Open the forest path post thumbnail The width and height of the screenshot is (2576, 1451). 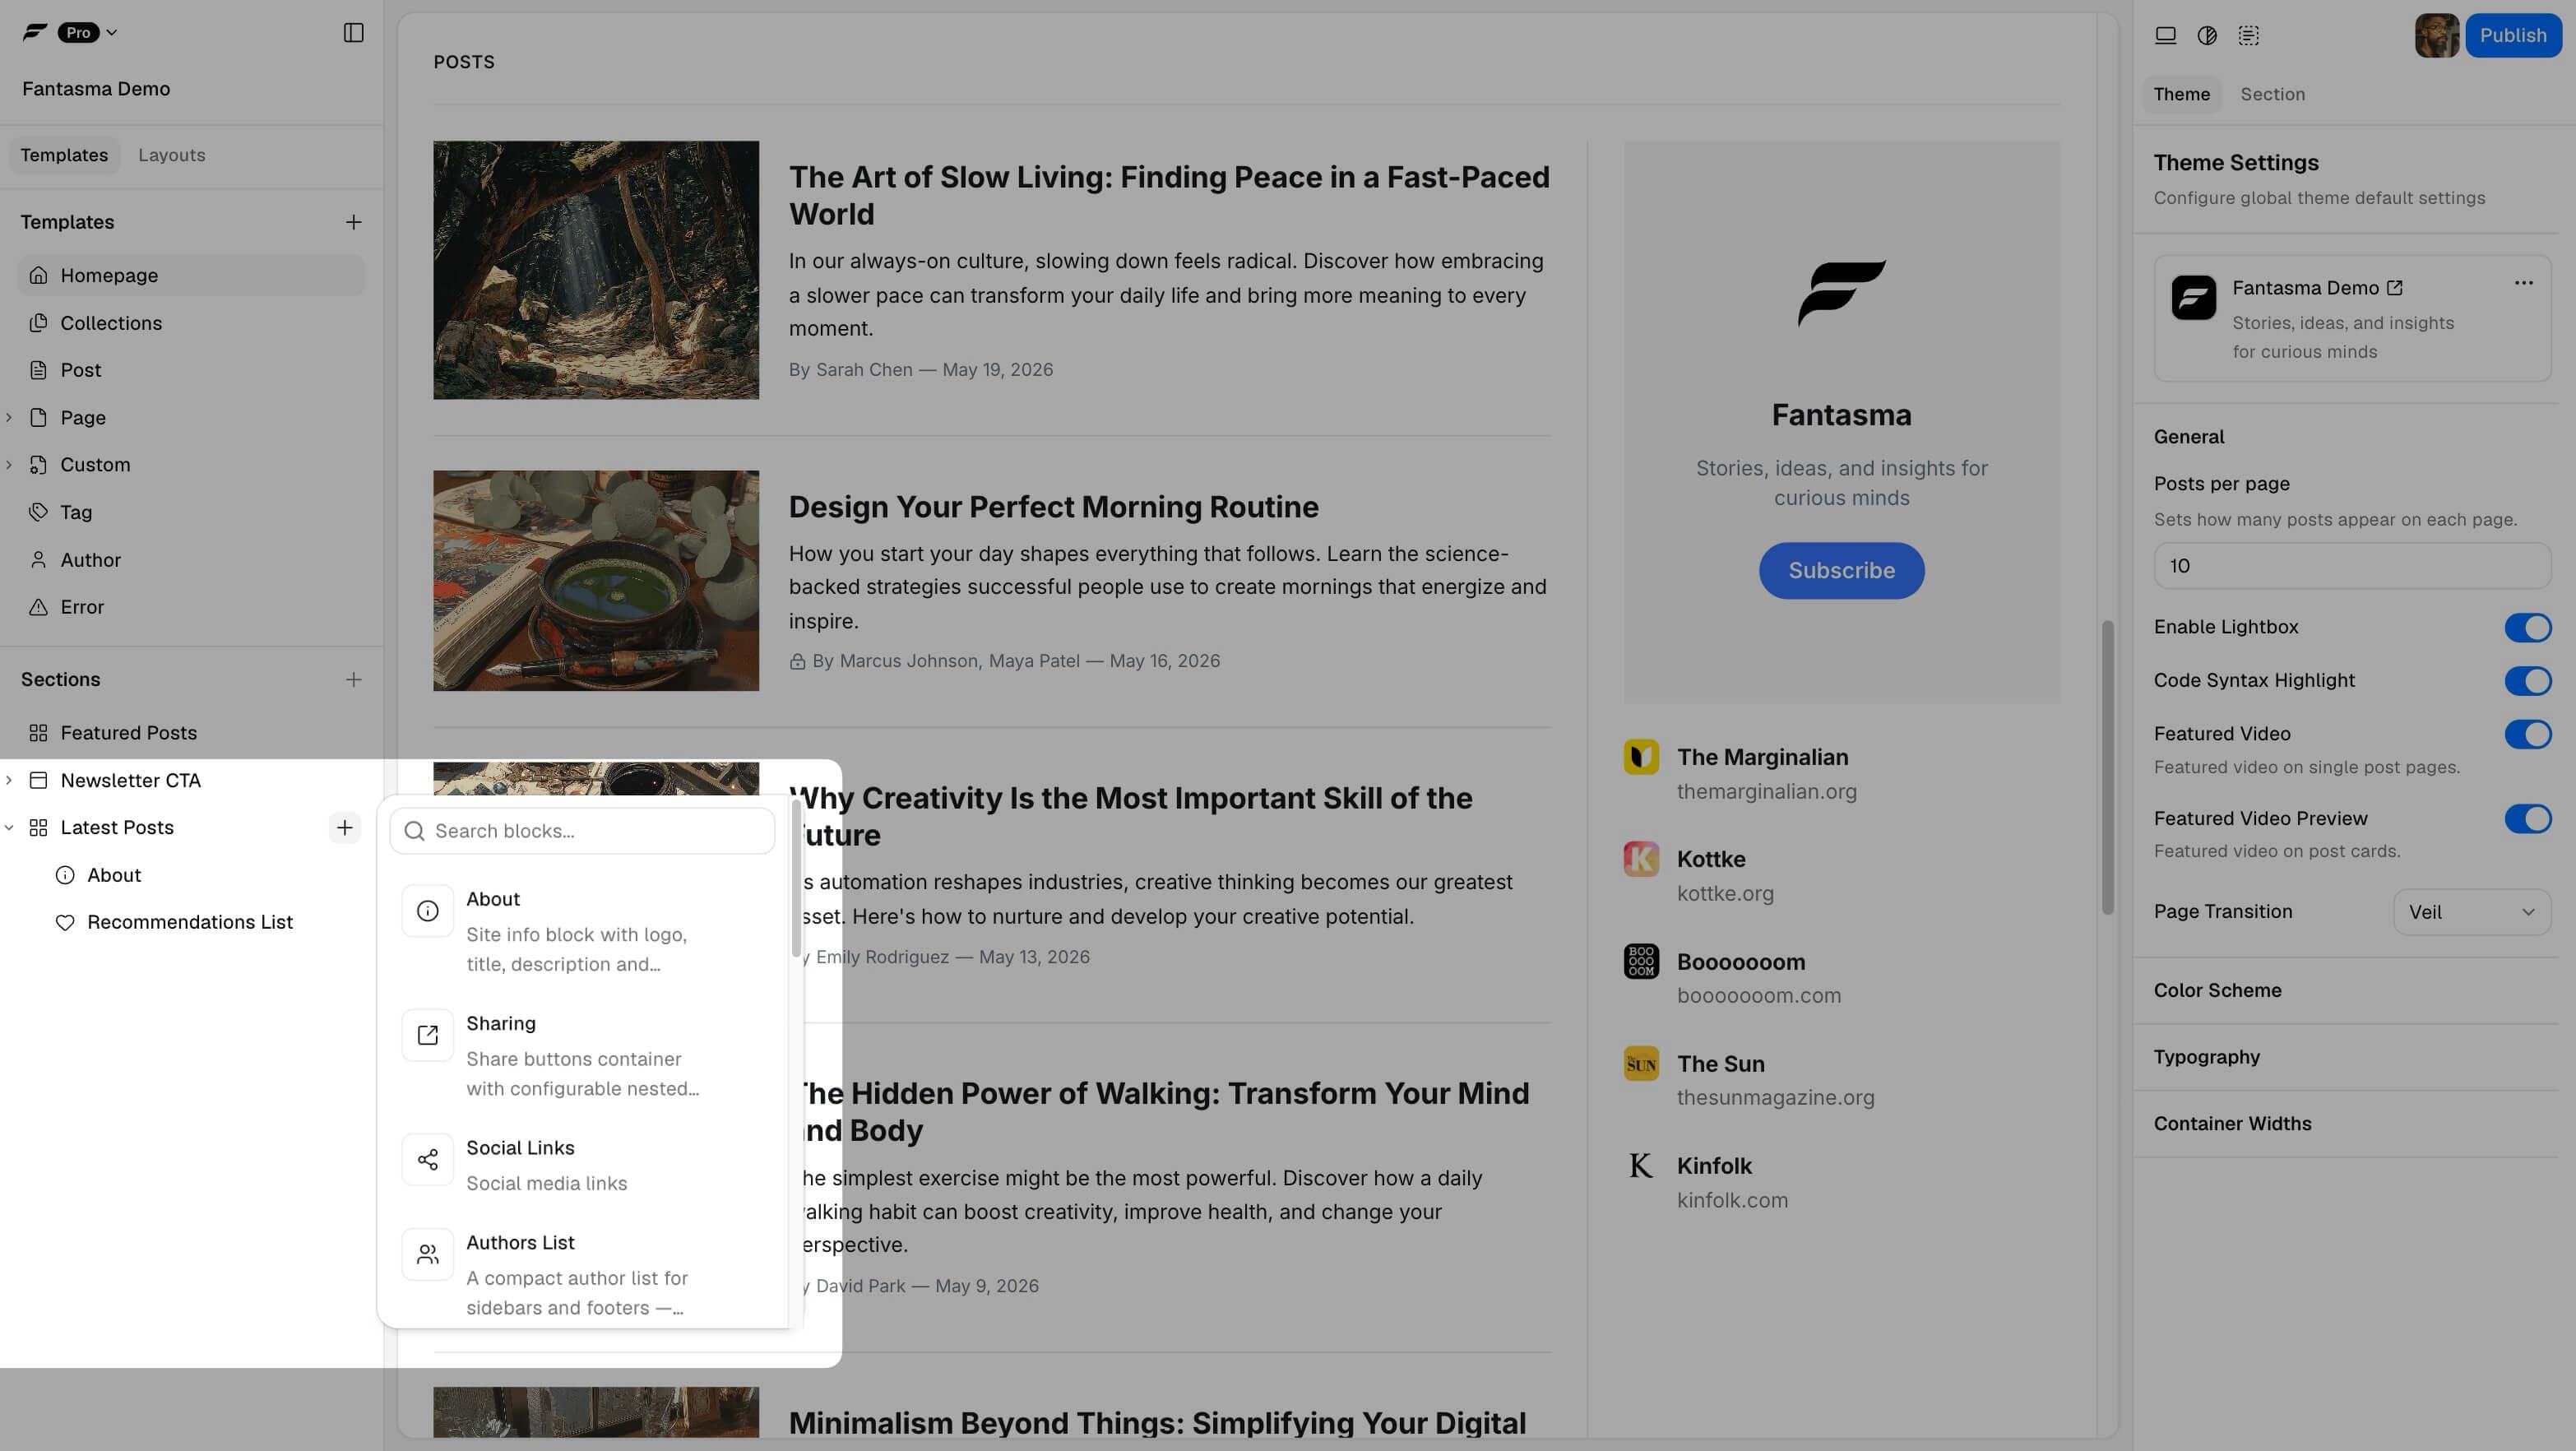point(596,270)
